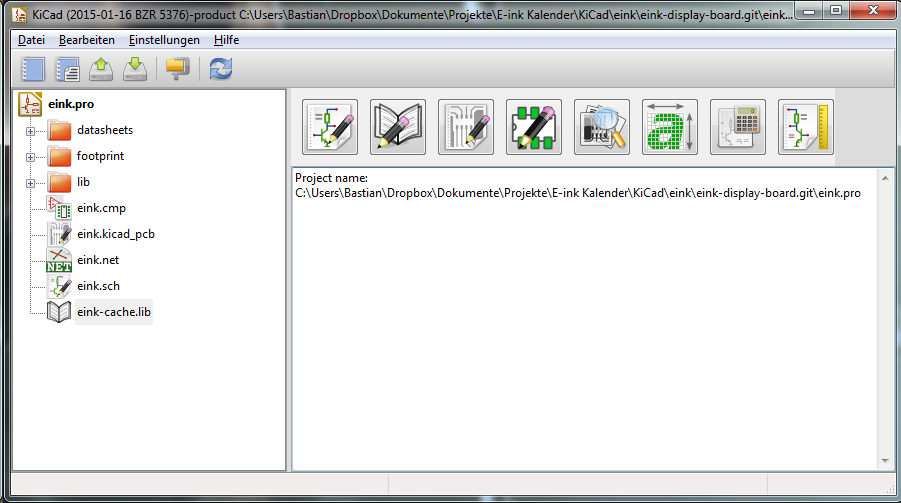Click the message panel scroll-up arrow
This screenshot has height=503, width=901.
click(885, 178)
